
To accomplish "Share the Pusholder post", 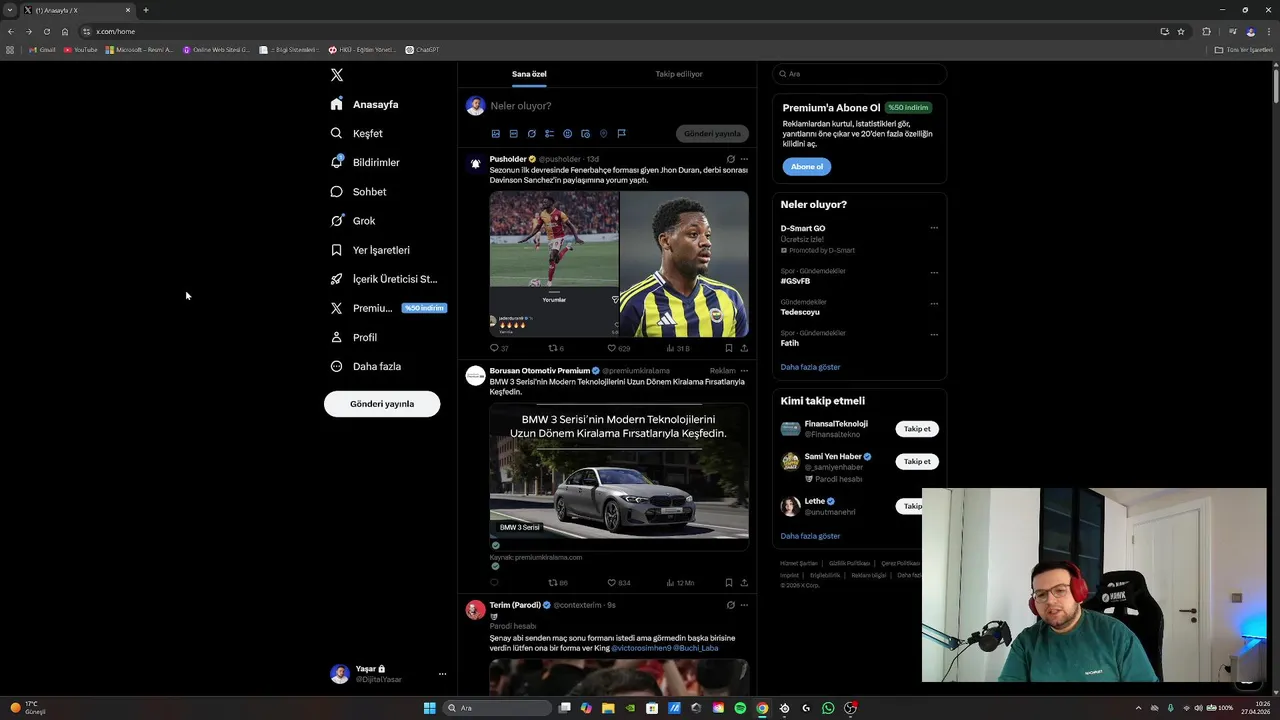I will (x=744, y=348).
